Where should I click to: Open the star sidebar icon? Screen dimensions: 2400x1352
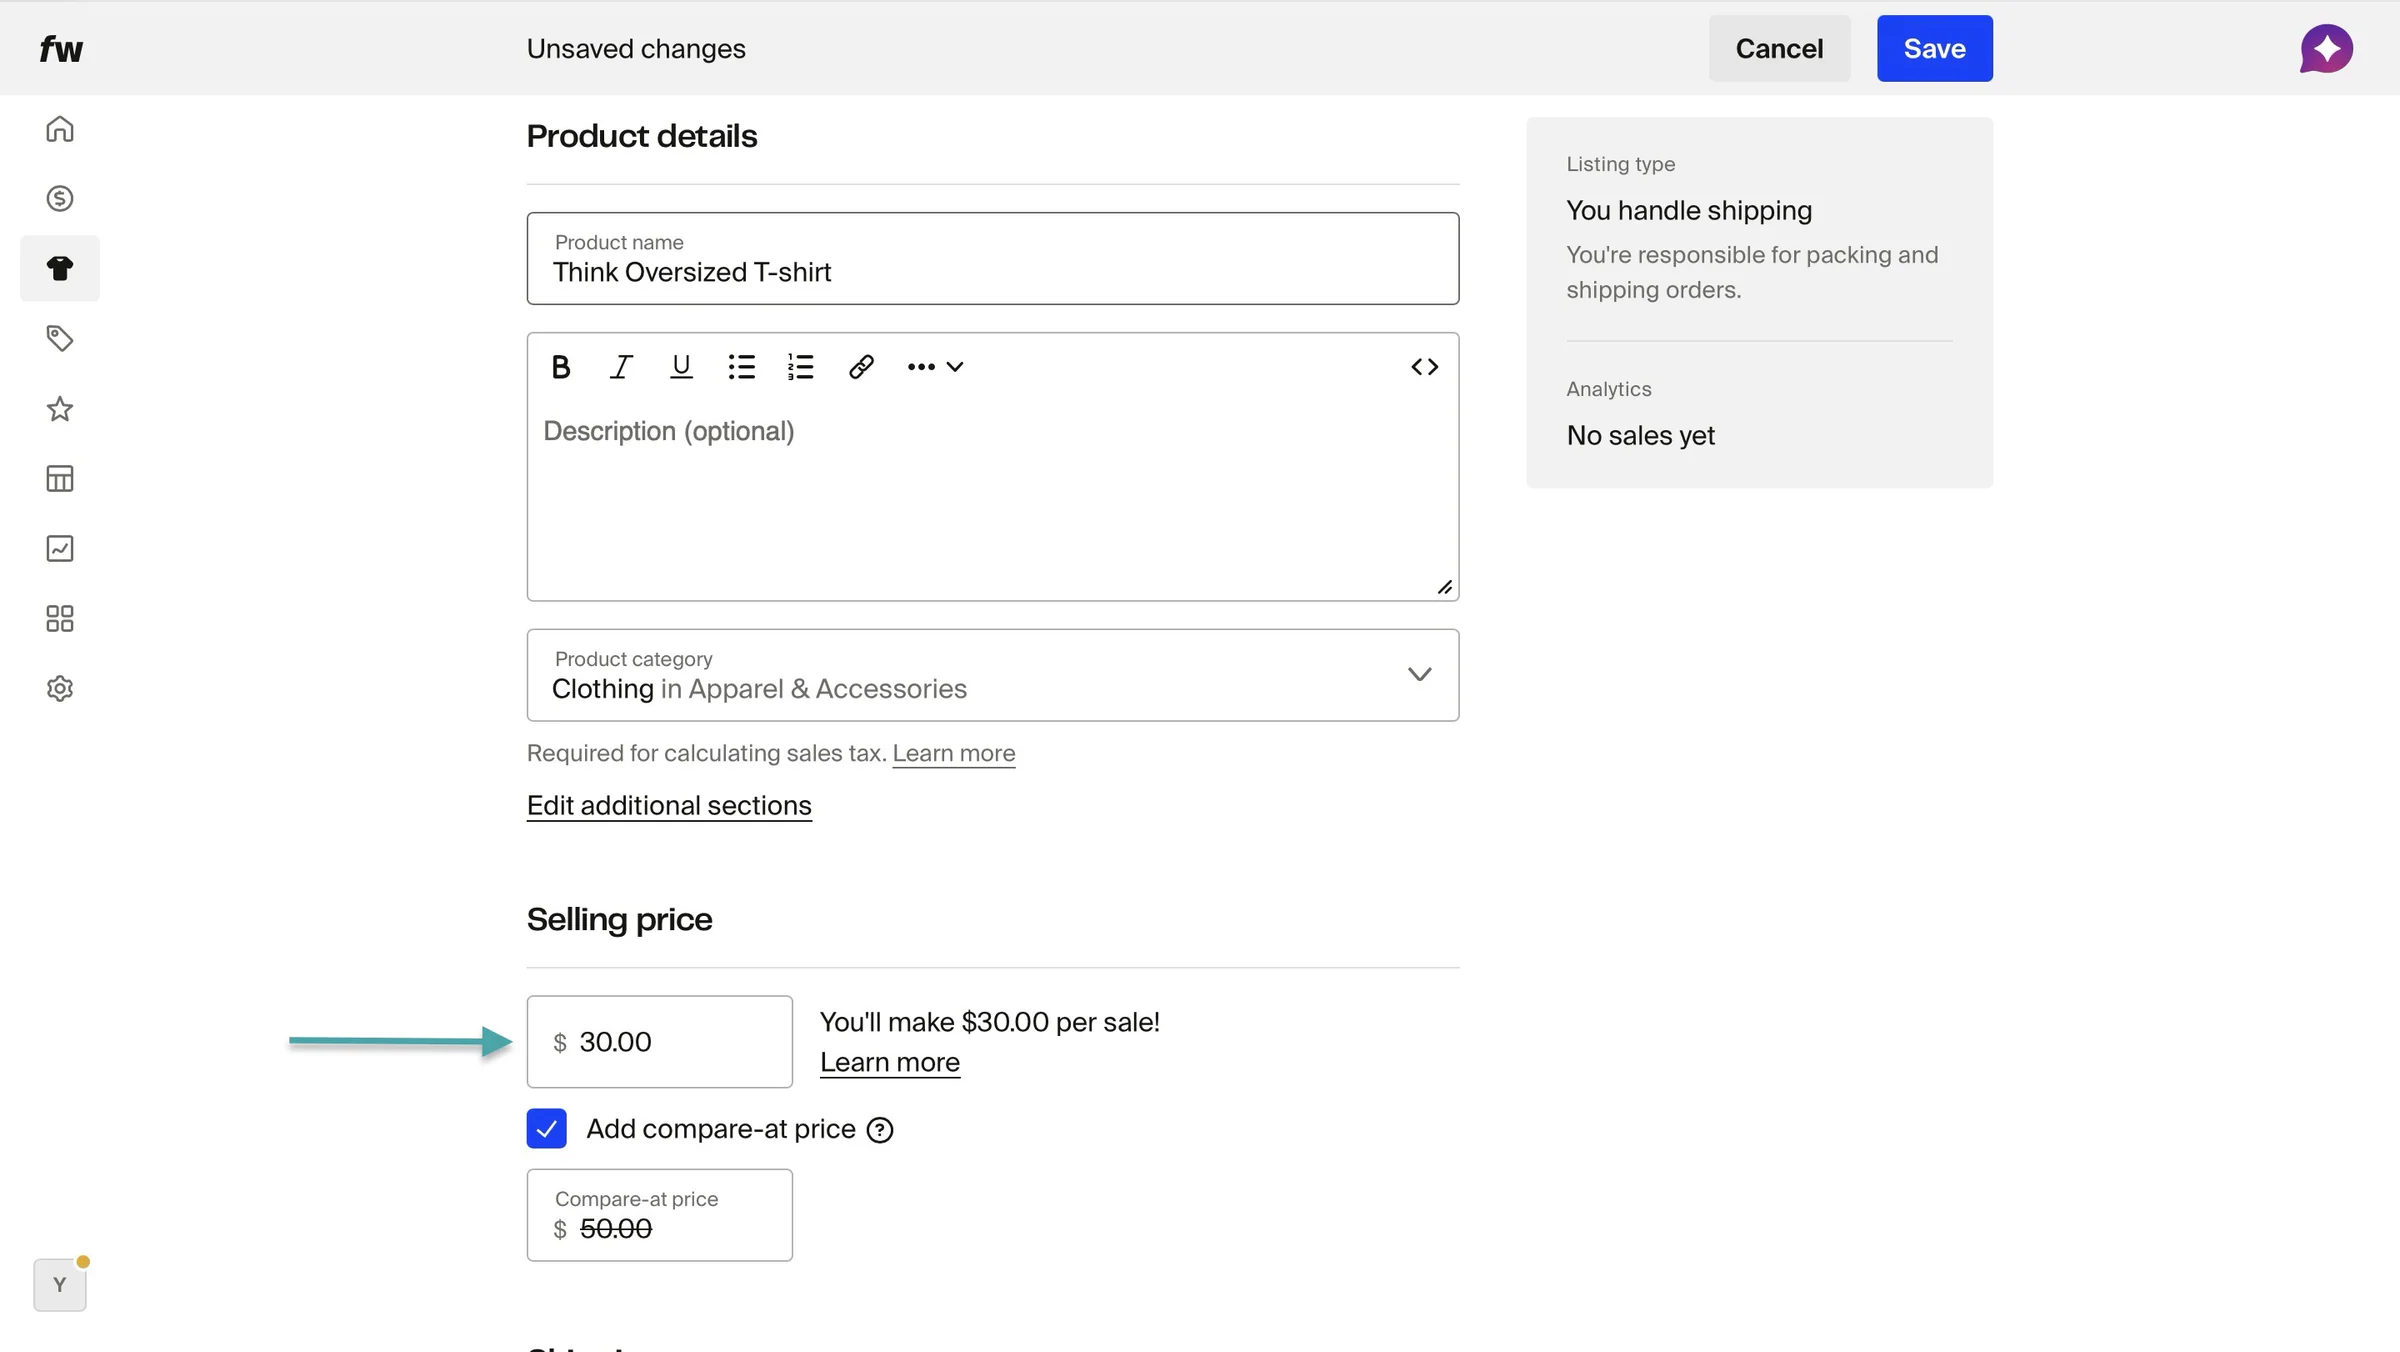tap(60, 408)
